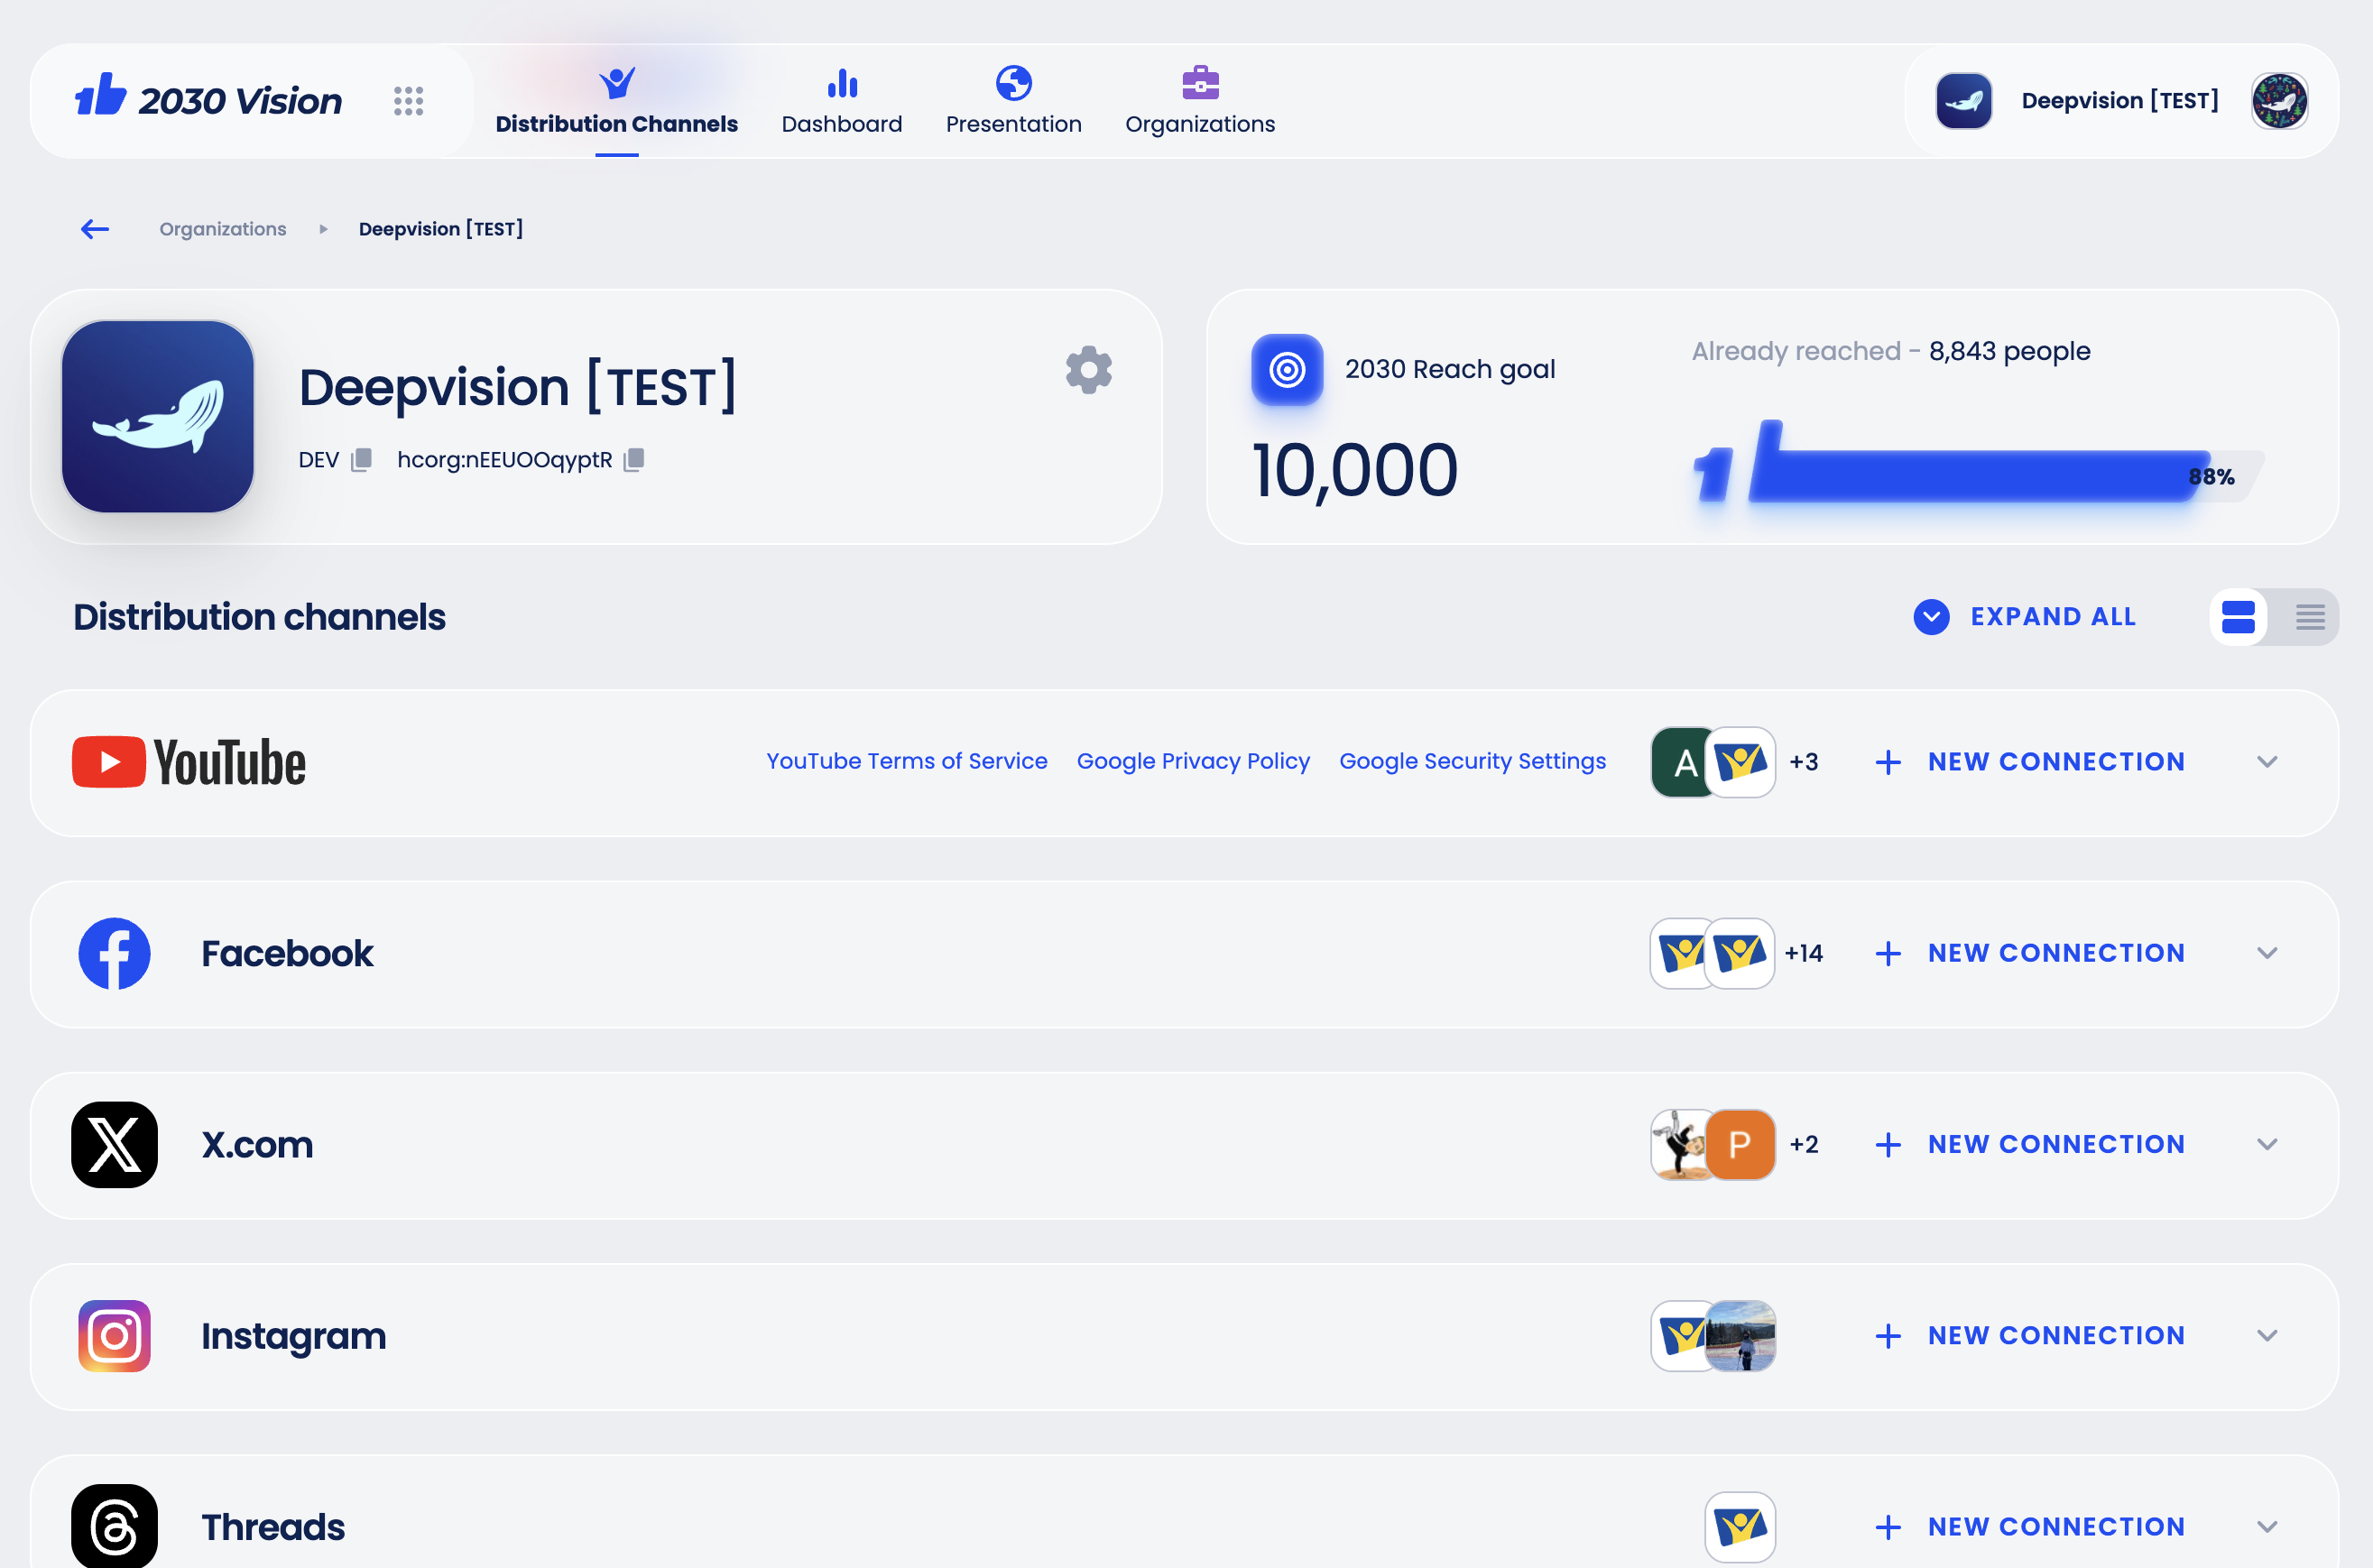This screenshot has width=2373, height=1568.
Task: Open the Dashboard tab
Action: point(842,101)
